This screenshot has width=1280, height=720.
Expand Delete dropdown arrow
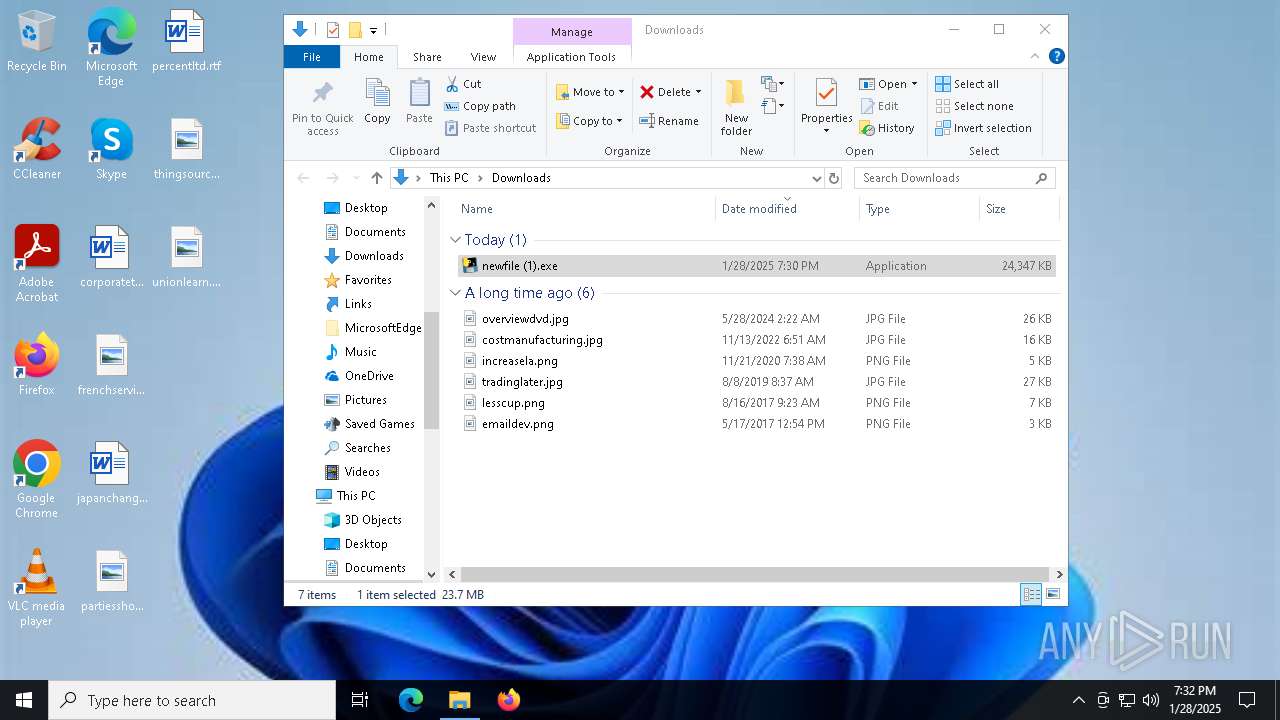coord(698,92)
